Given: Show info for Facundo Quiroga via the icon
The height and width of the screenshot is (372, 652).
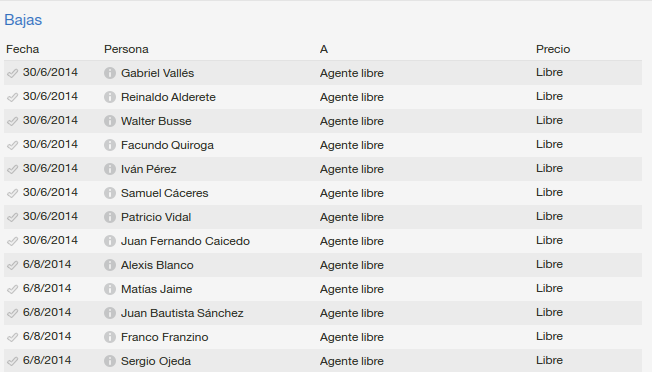Looking at the screenshot, I should [109, 145].
